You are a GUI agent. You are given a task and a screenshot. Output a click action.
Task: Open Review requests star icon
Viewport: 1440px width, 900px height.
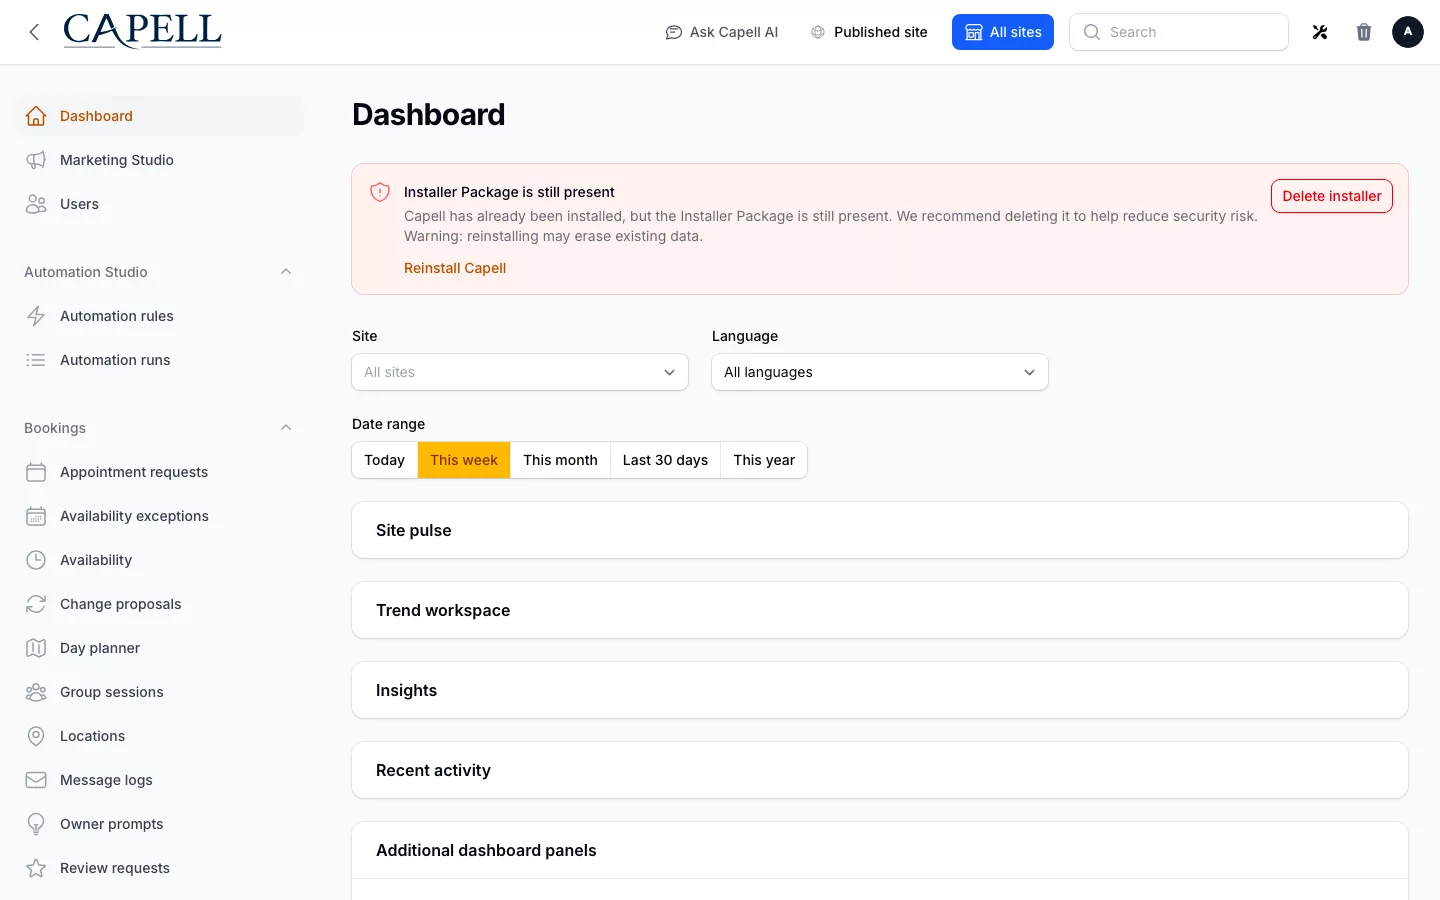point(36,868)
